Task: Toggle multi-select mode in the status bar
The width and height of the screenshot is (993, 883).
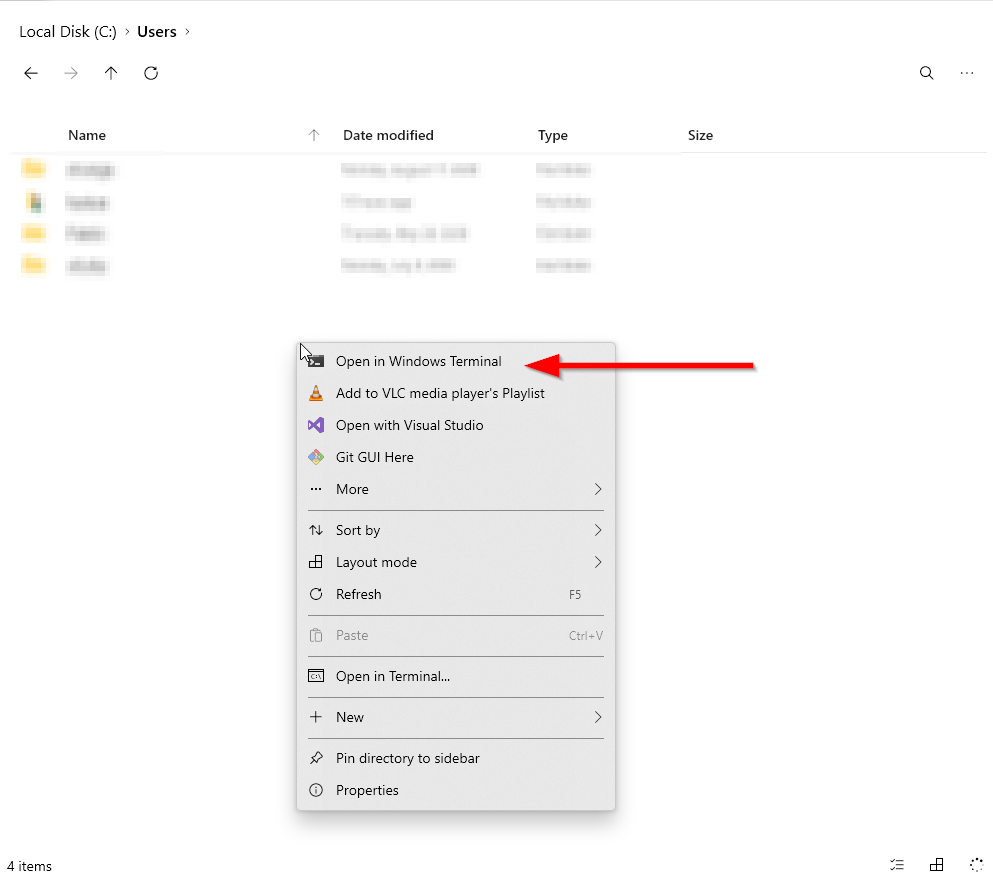Action: coord(897,864)
